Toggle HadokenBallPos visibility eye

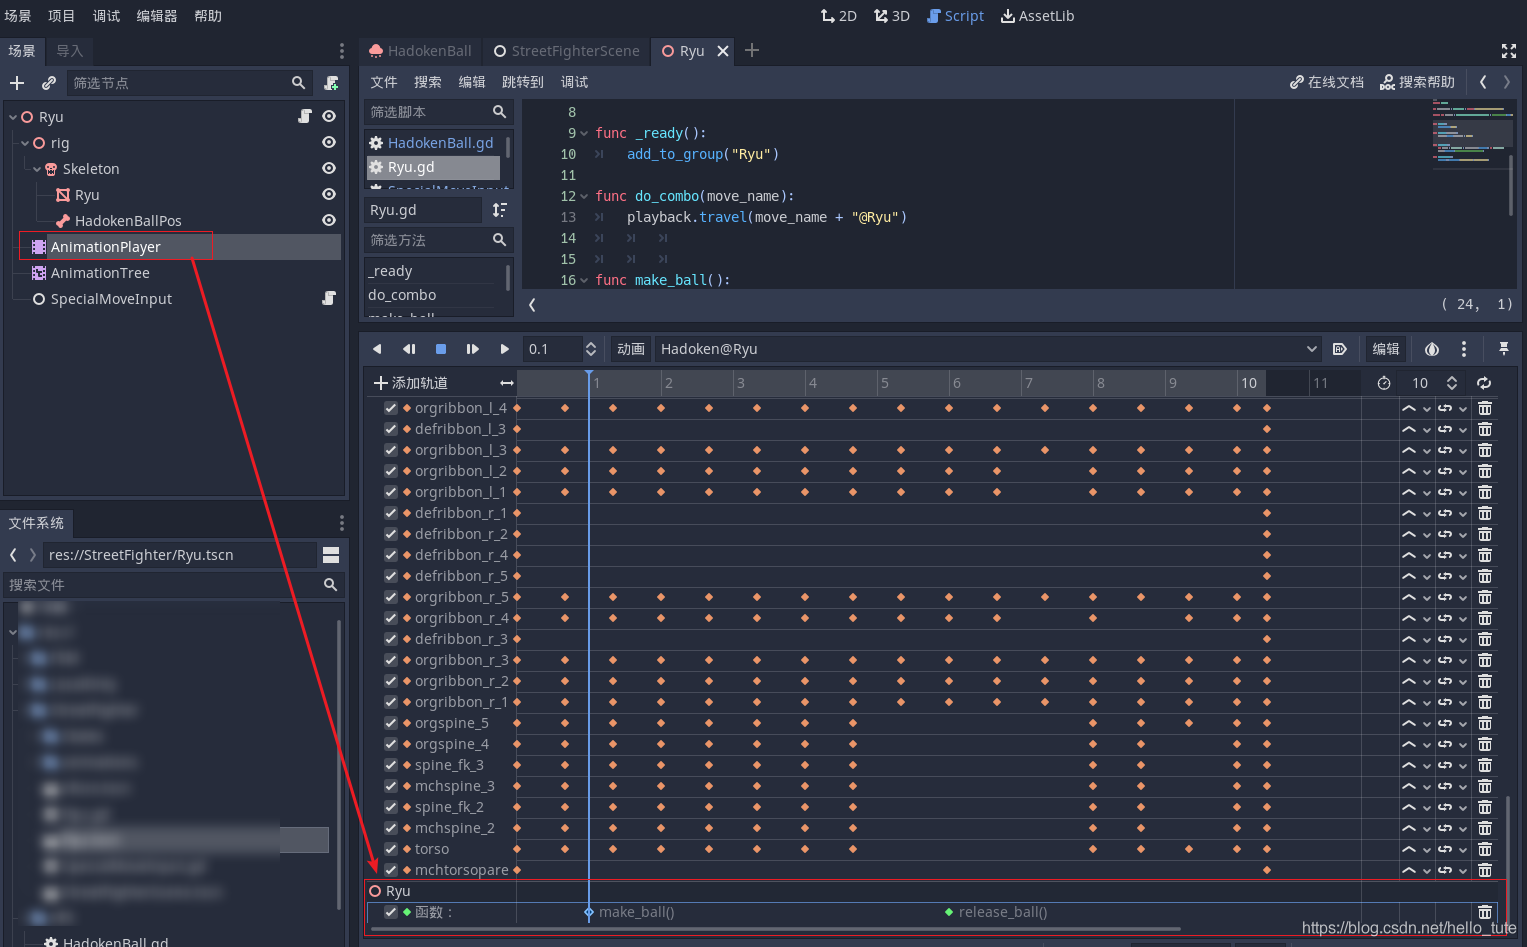click(329, 220)
